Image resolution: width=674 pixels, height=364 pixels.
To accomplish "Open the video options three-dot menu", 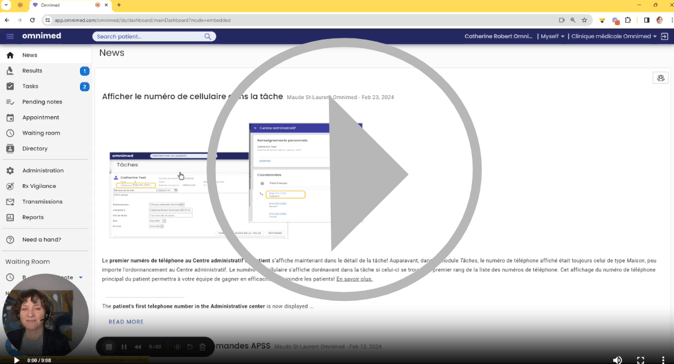I will pyautogui.click(x=663, y=360).
